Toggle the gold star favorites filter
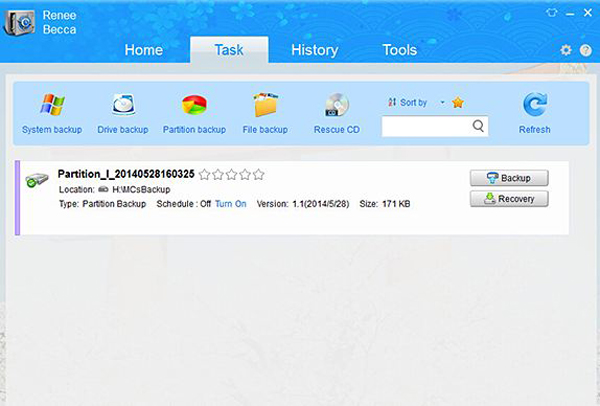The height and width of the screenshot is (406, 600). [x=458, y=102]
